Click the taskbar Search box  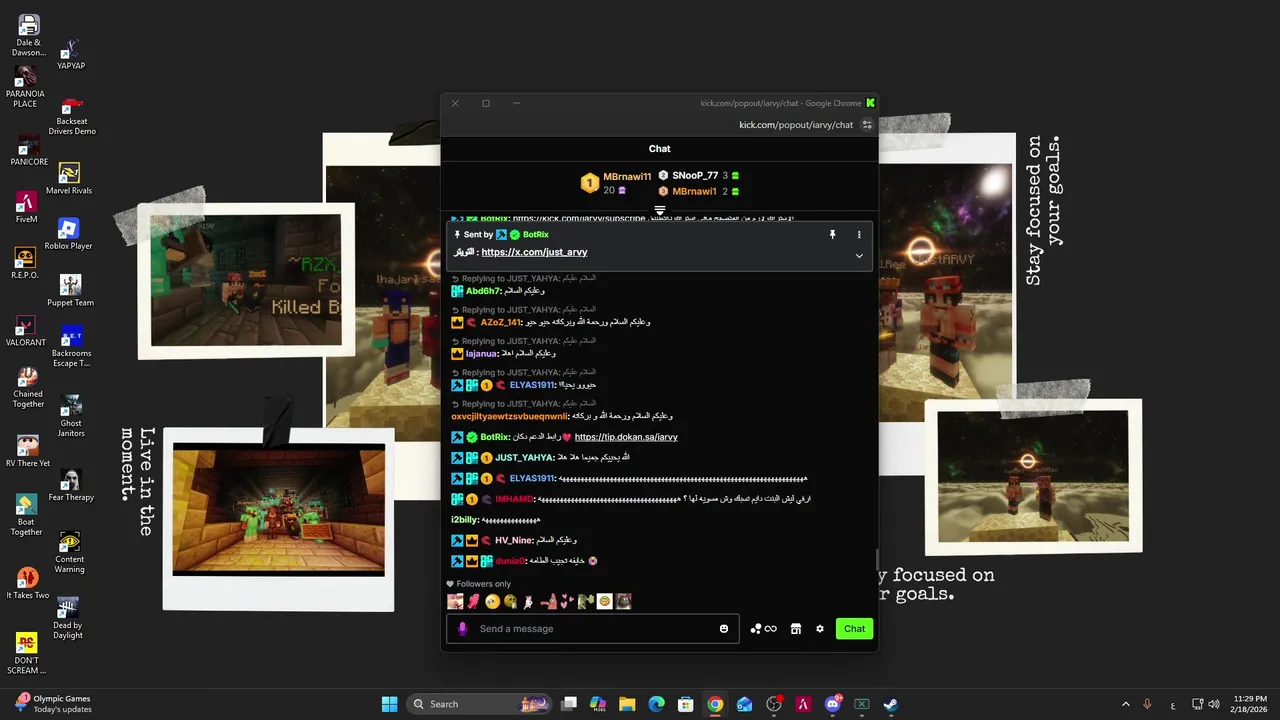480,704
